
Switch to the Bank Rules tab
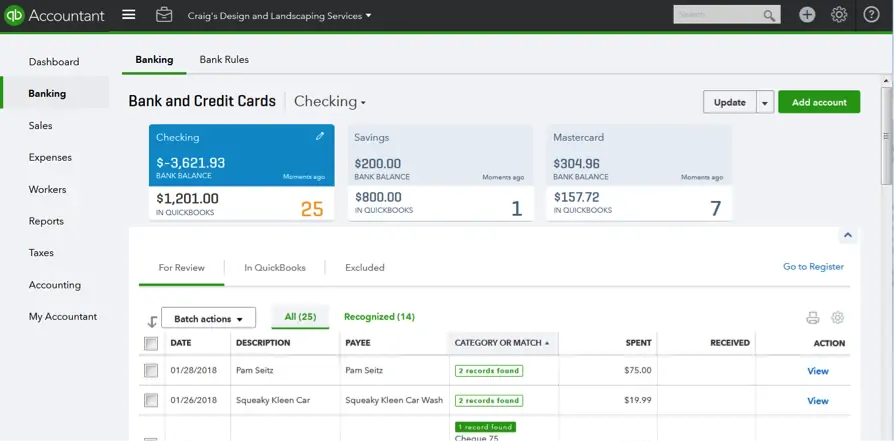[224, 60]
